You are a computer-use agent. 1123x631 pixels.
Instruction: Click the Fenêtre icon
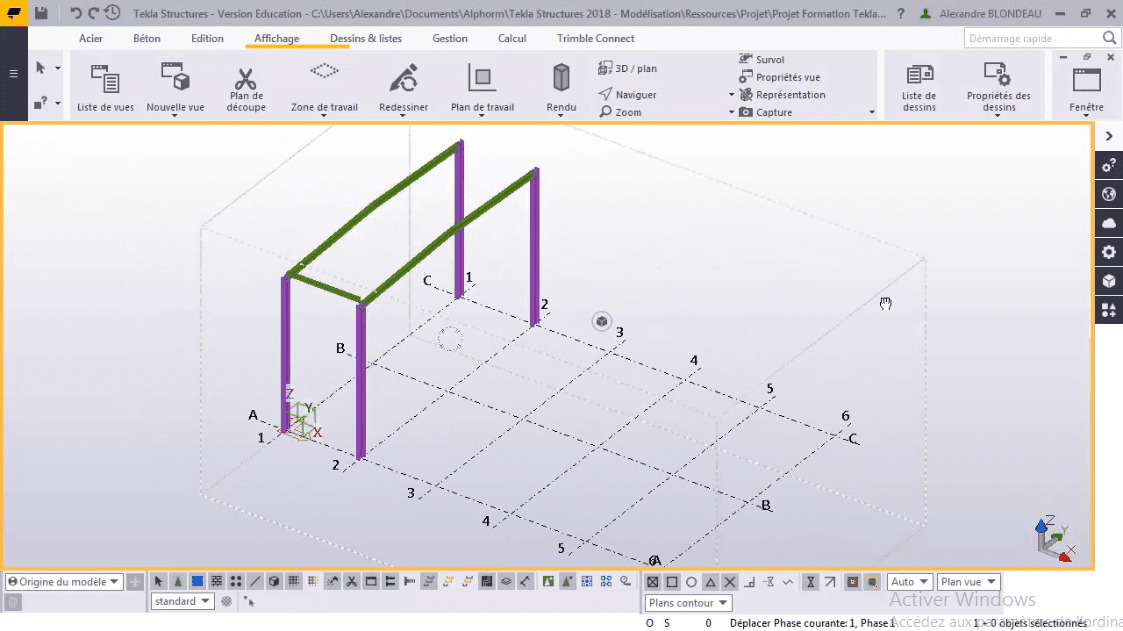click(x=1086, y=80)
